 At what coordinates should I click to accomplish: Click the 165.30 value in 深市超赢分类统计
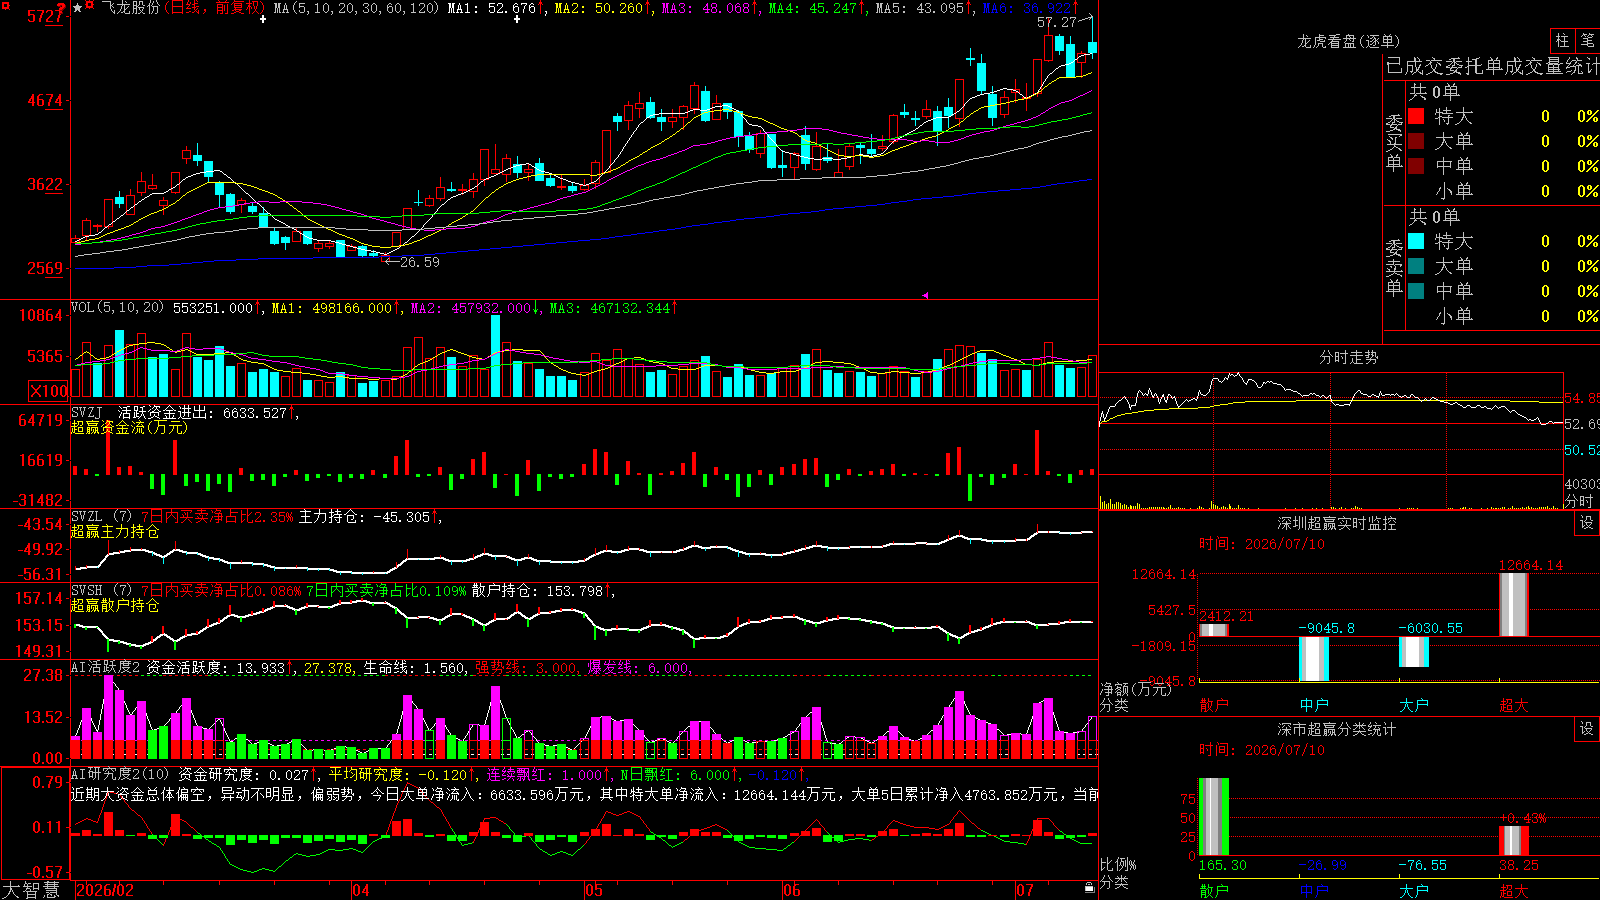[x=1222, y=865]
